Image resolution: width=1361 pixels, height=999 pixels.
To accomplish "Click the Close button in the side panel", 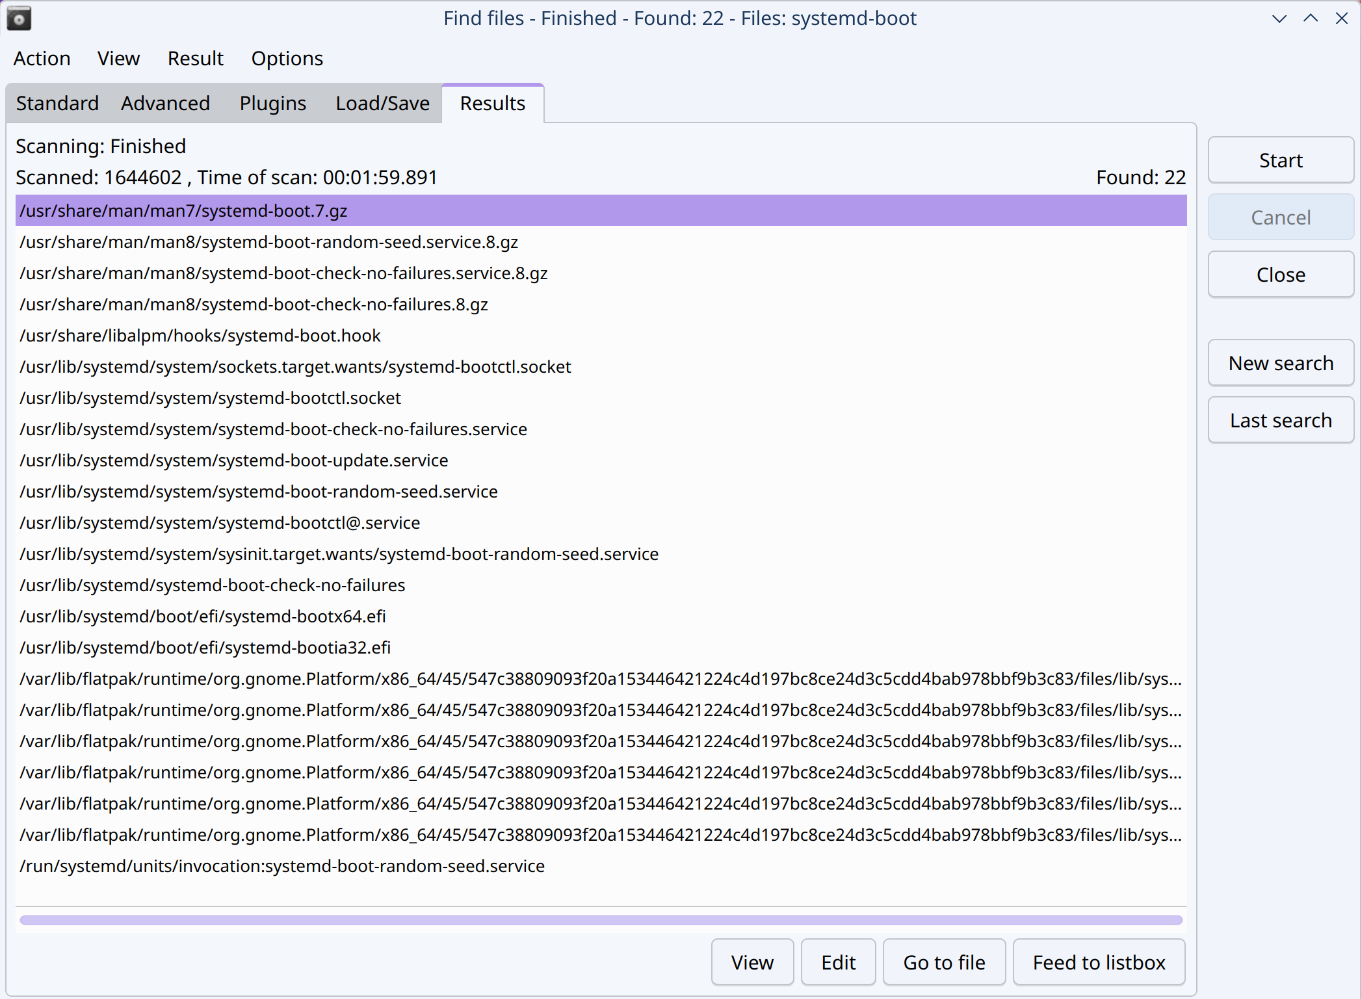I will 1281,275.
